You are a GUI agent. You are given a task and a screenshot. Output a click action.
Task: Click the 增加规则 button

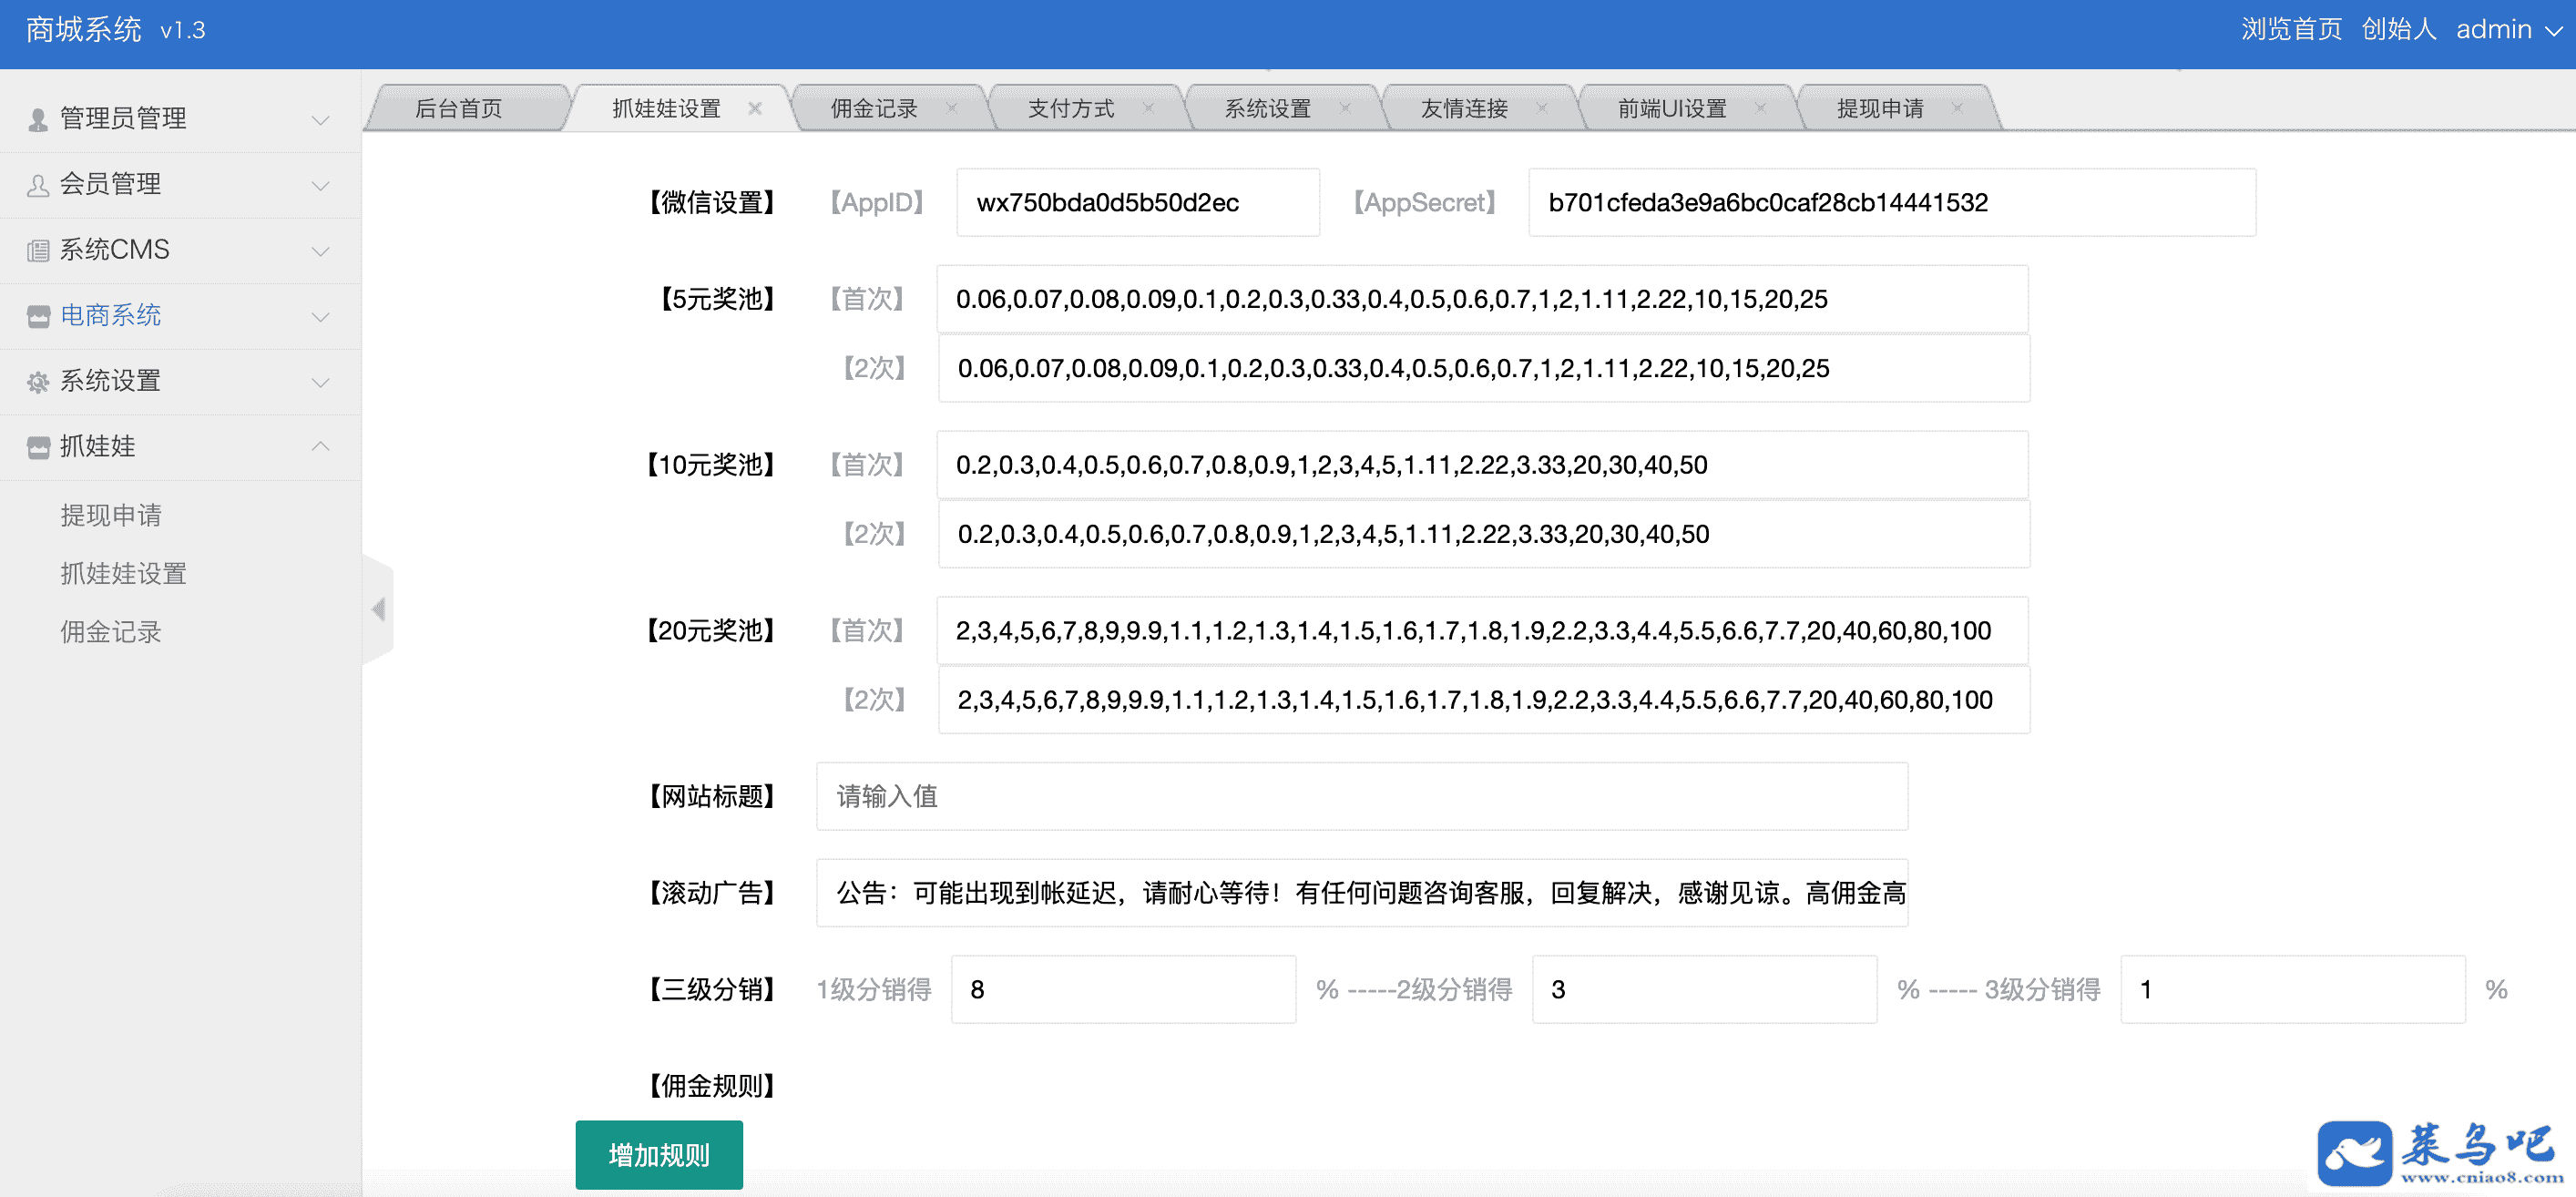[x=658, y=1155]
